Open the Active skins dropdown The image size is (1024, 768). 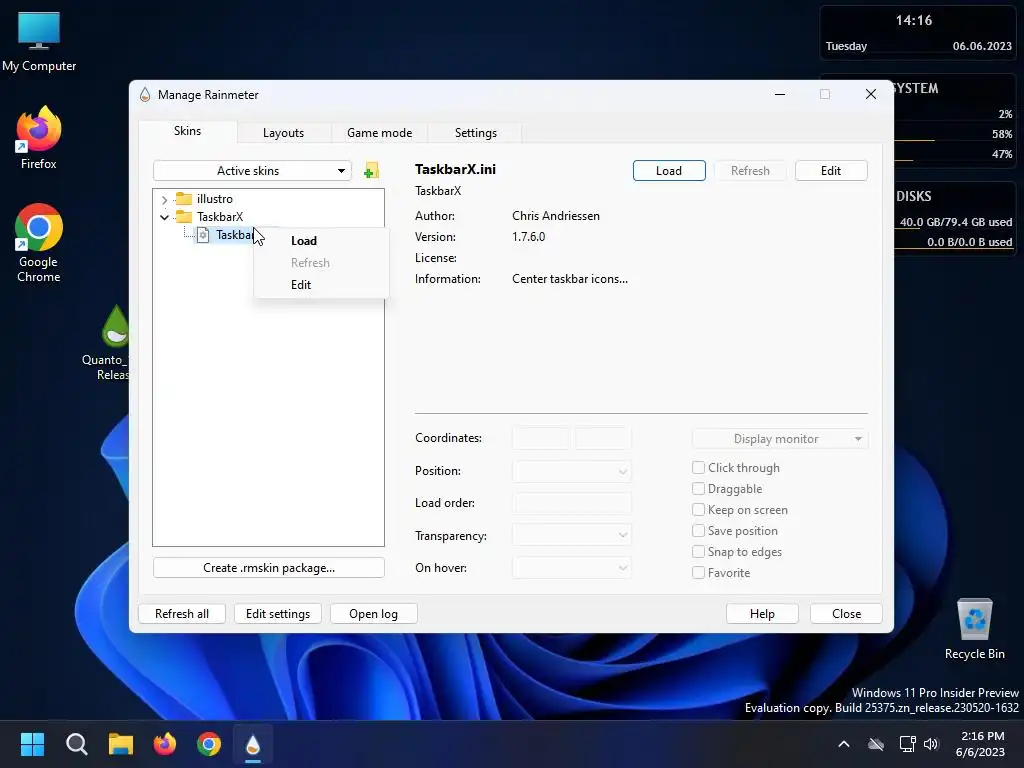coord(252,170)
